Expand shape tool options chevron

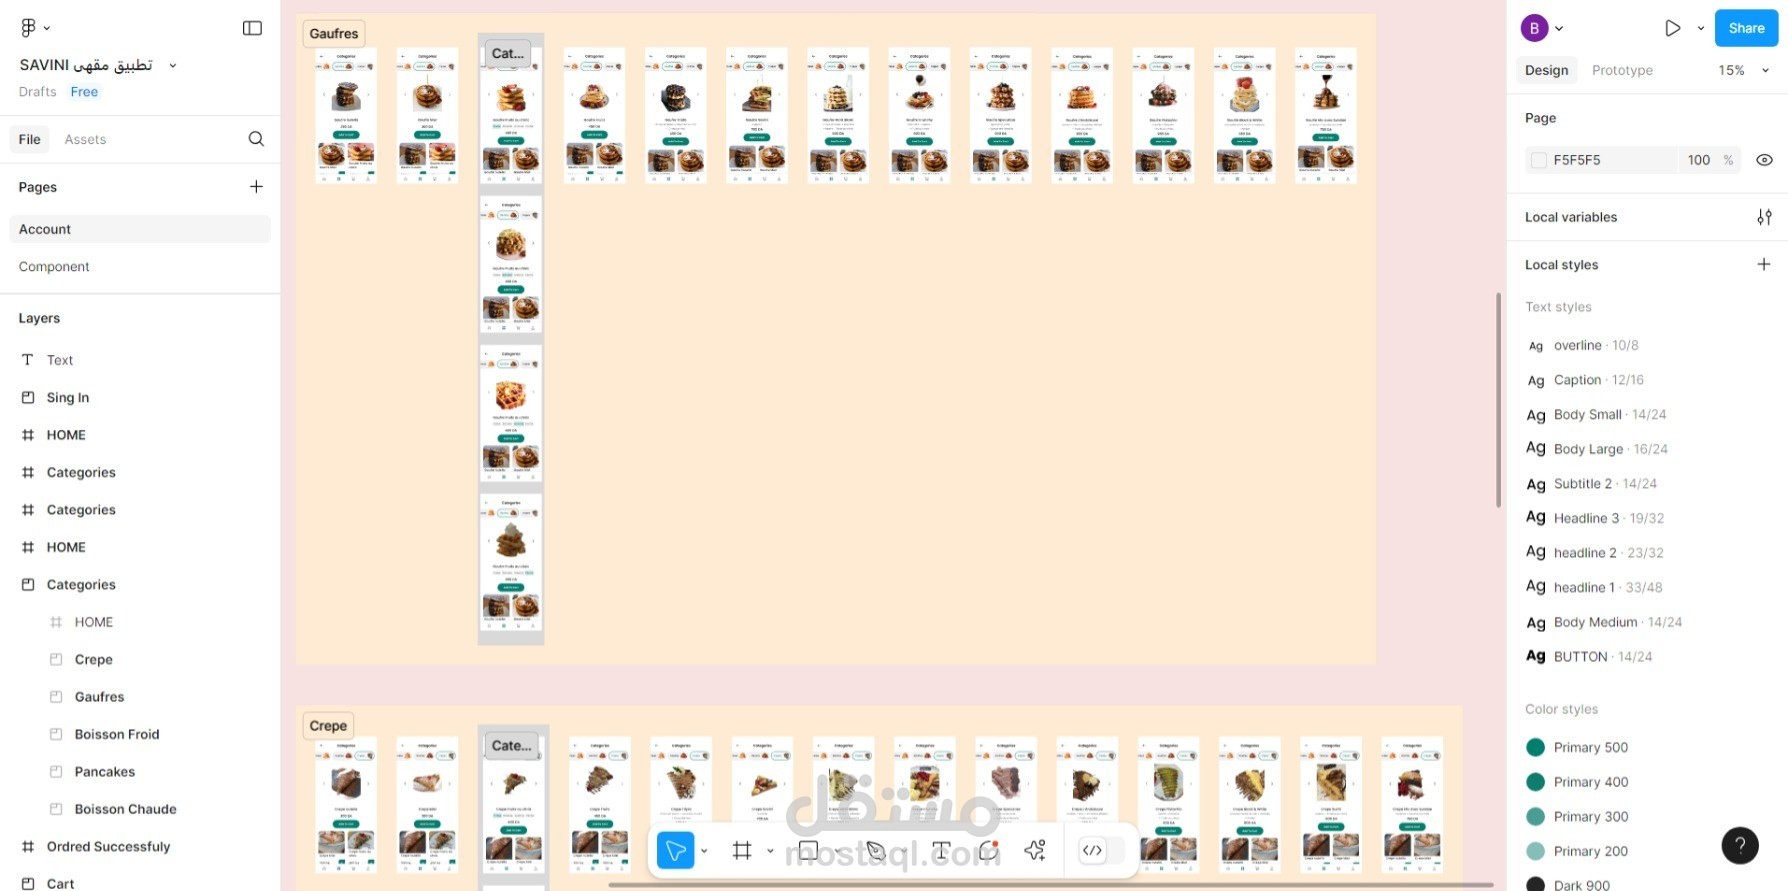click(836, 851)
